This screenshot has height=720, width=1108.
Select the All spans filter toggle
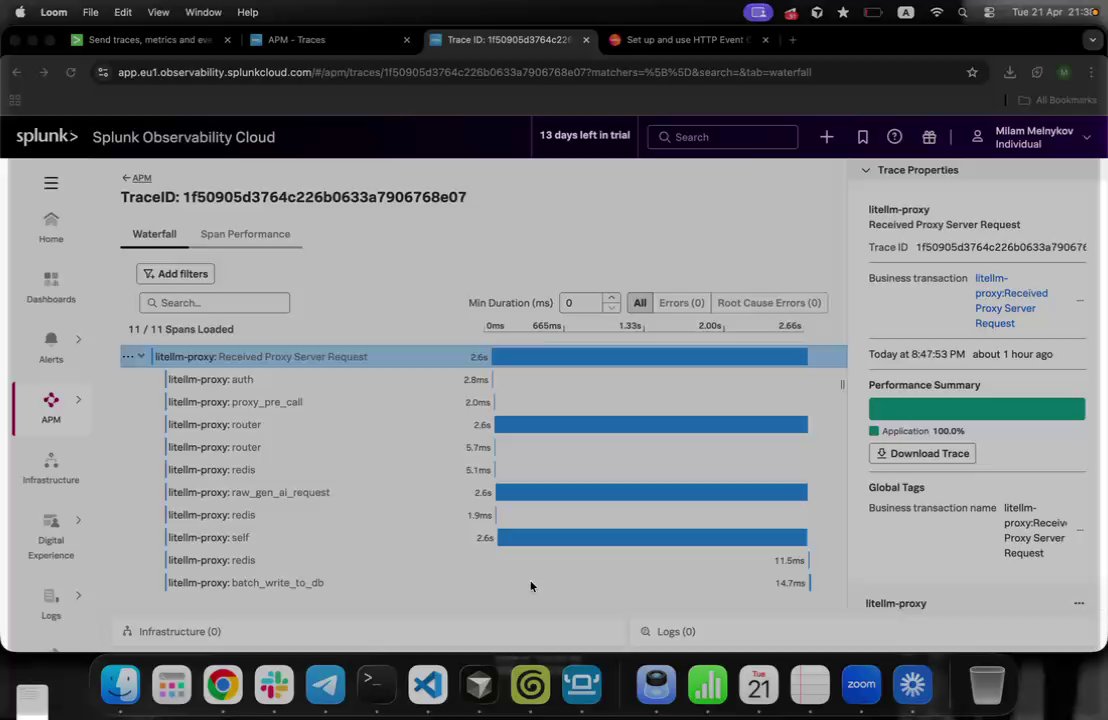pos(640,302)
